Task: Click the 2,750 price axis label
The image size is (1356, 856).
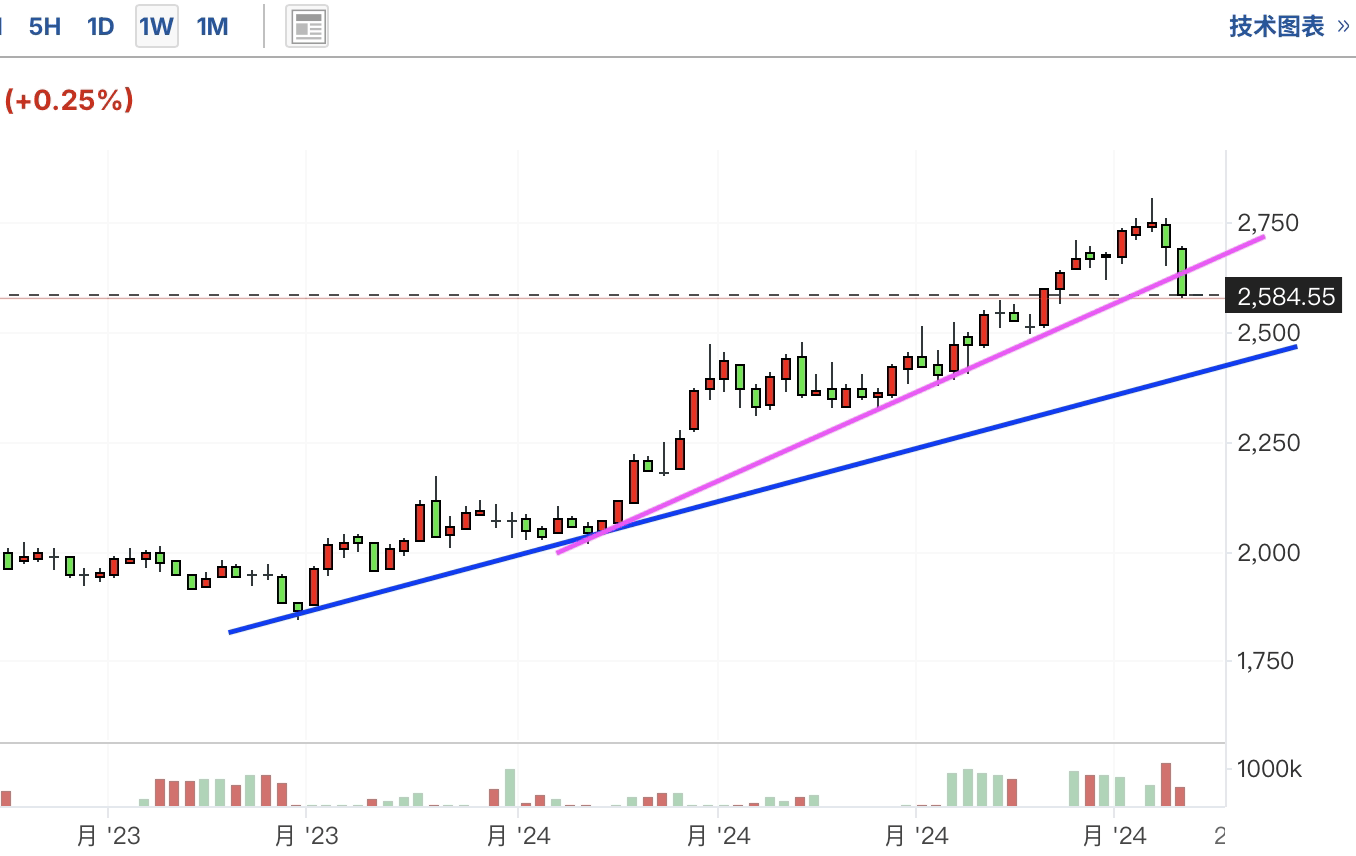Action: (x=1268, y=222)
